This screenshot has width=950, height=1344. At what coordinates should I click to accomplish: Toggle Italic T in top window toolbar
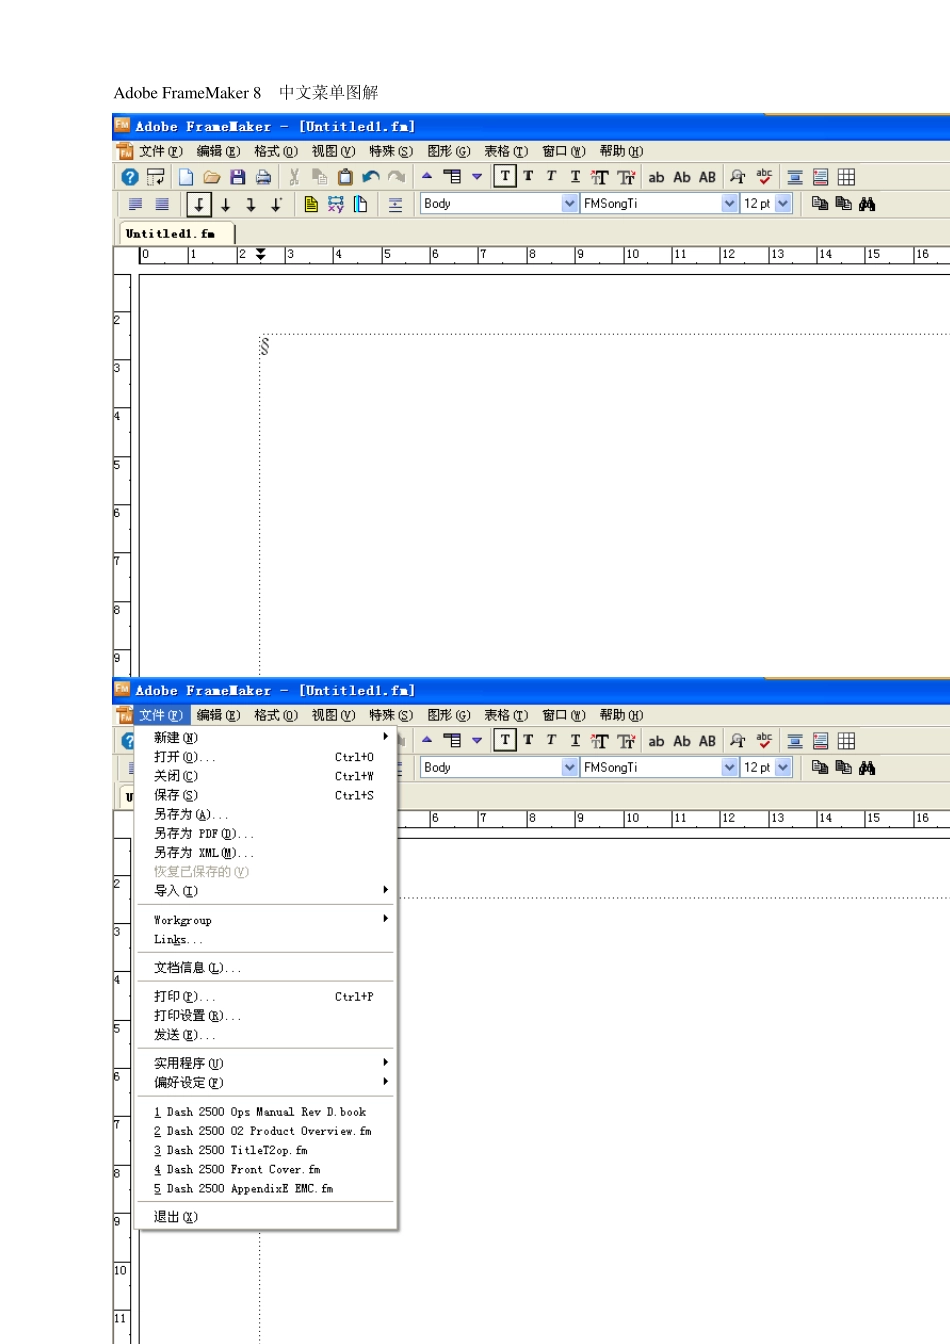click(551, 176)
